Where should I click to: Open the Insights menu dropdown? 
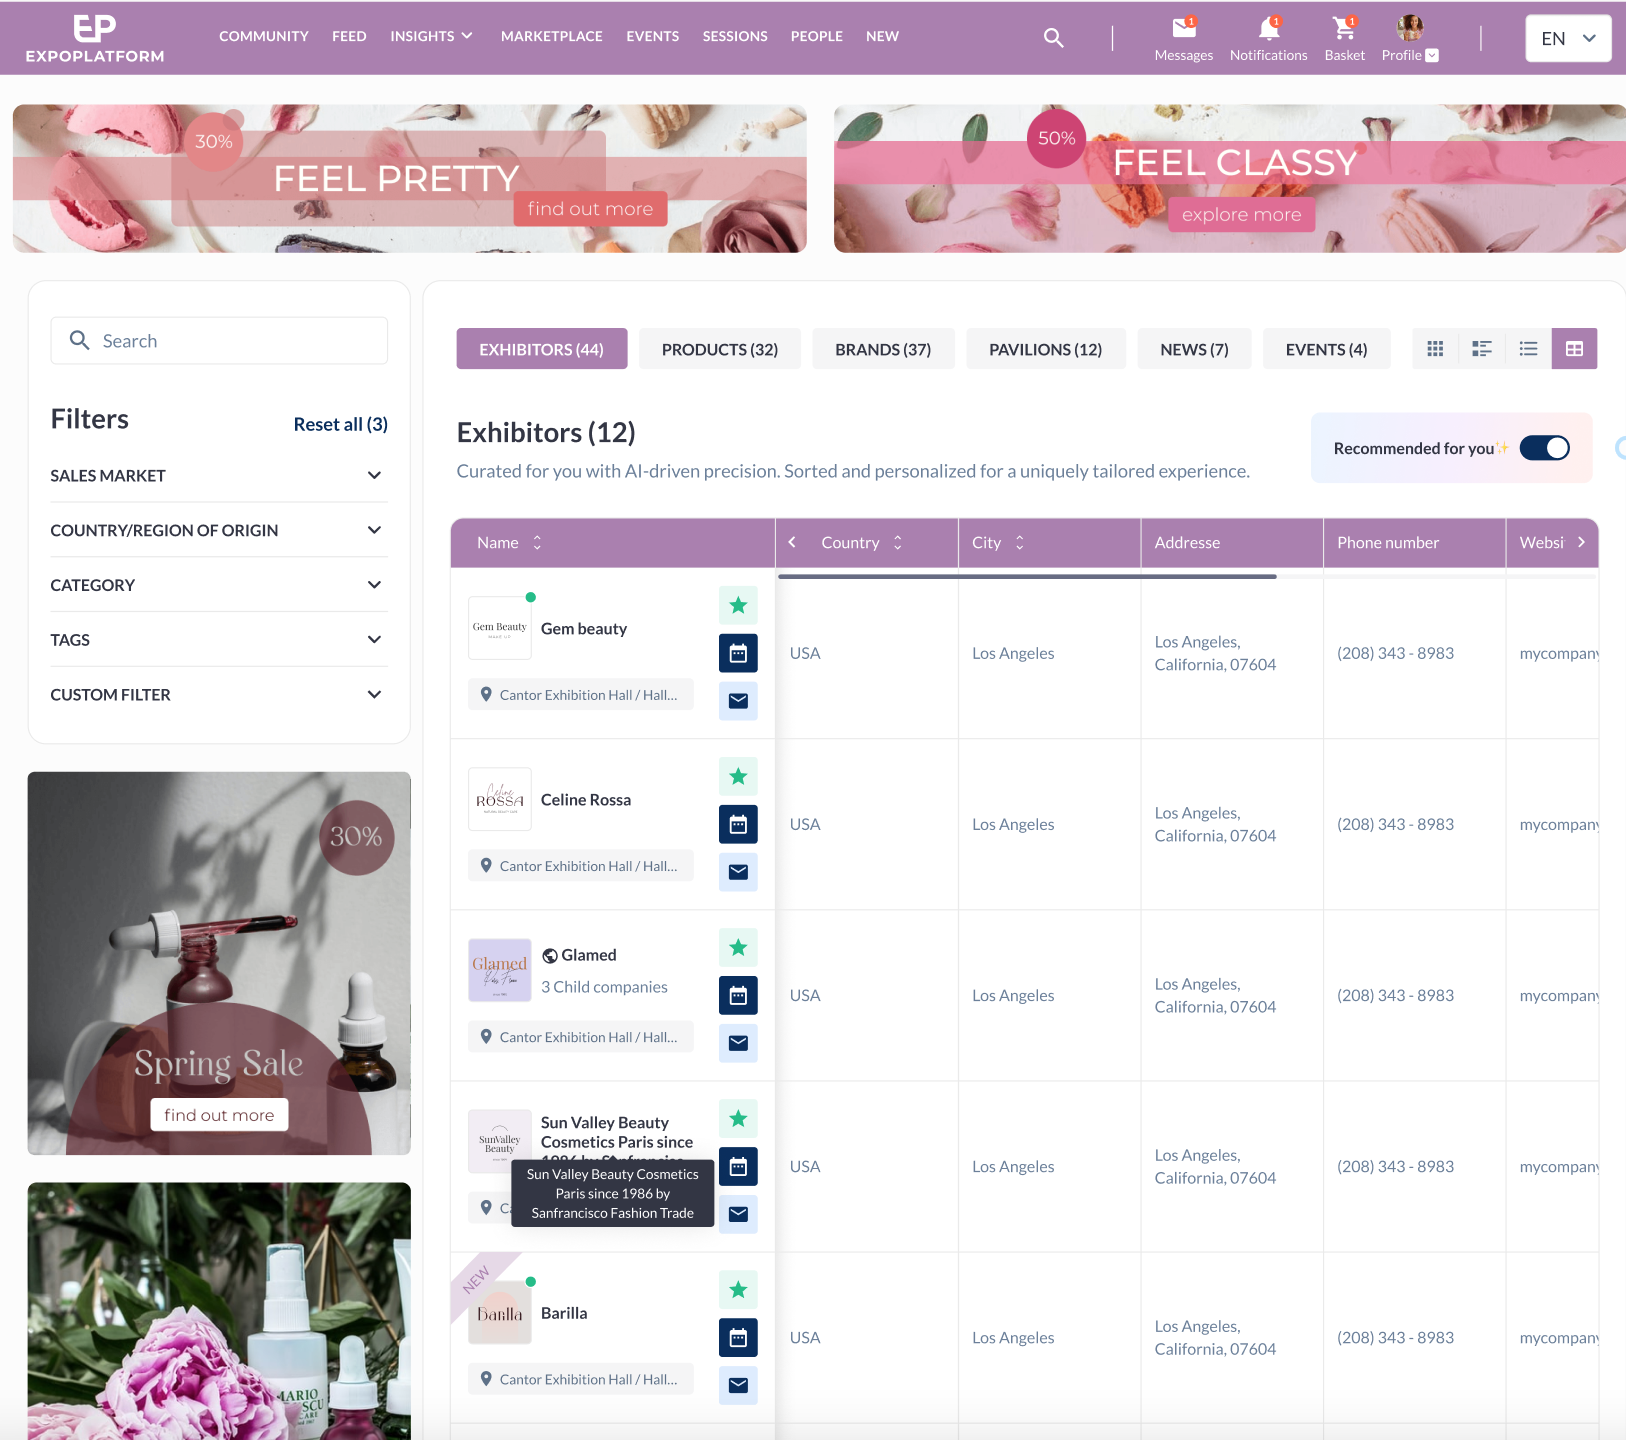[431, 36]
